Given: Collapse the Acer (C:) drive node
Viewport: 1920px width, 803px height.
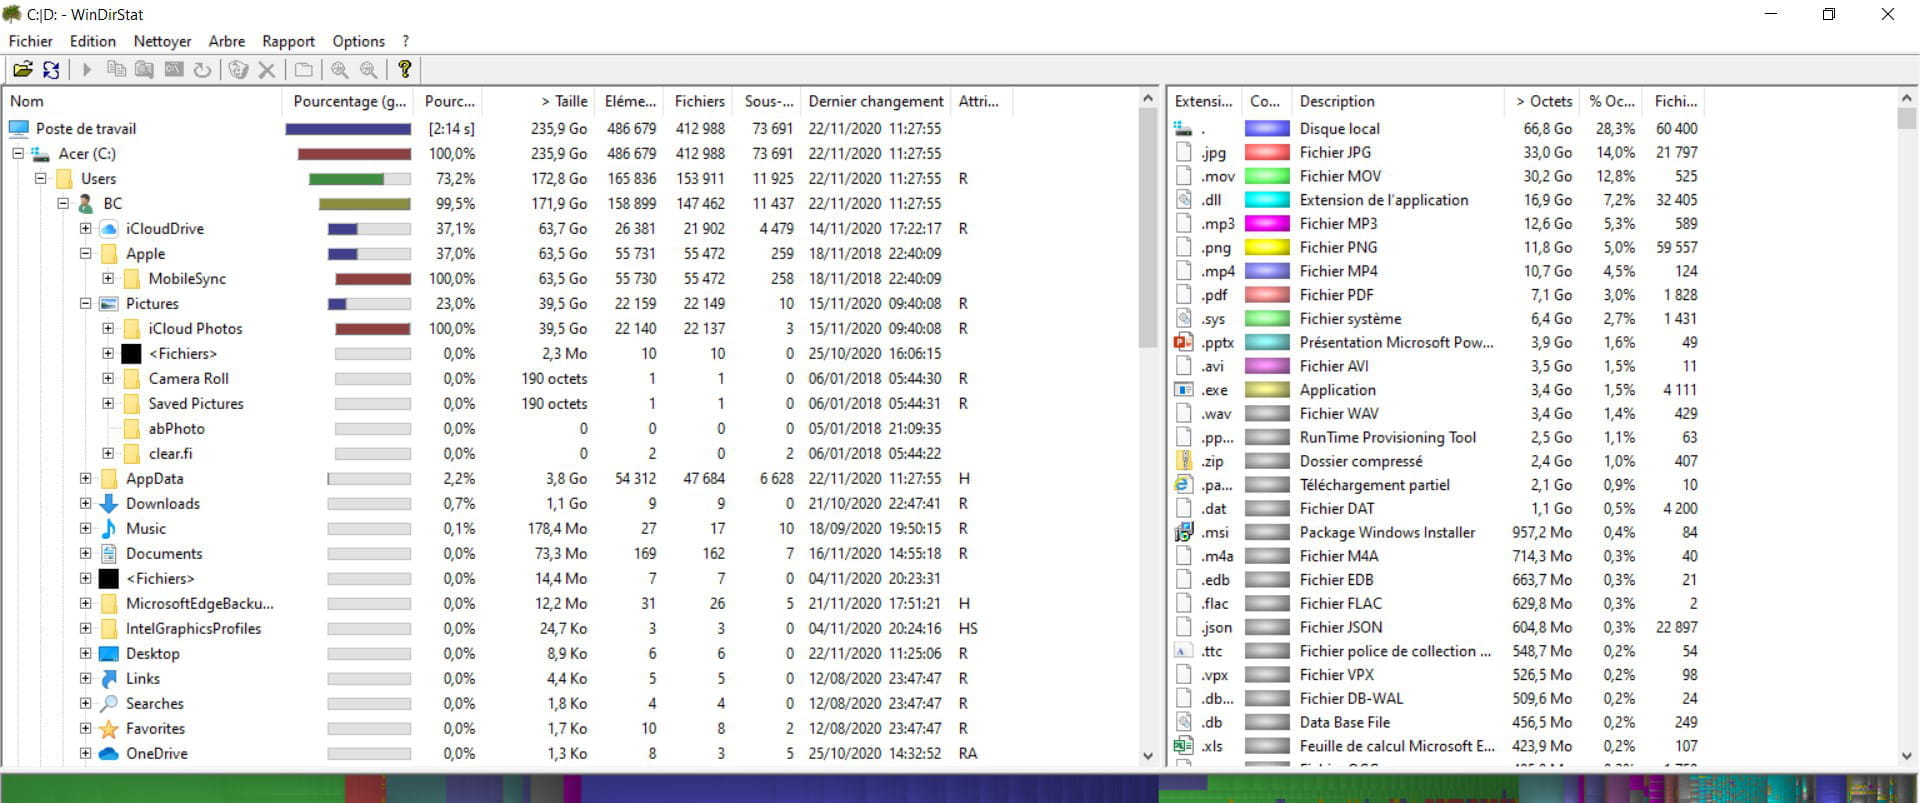Looking at the screenshot, I should coord(18,153).
